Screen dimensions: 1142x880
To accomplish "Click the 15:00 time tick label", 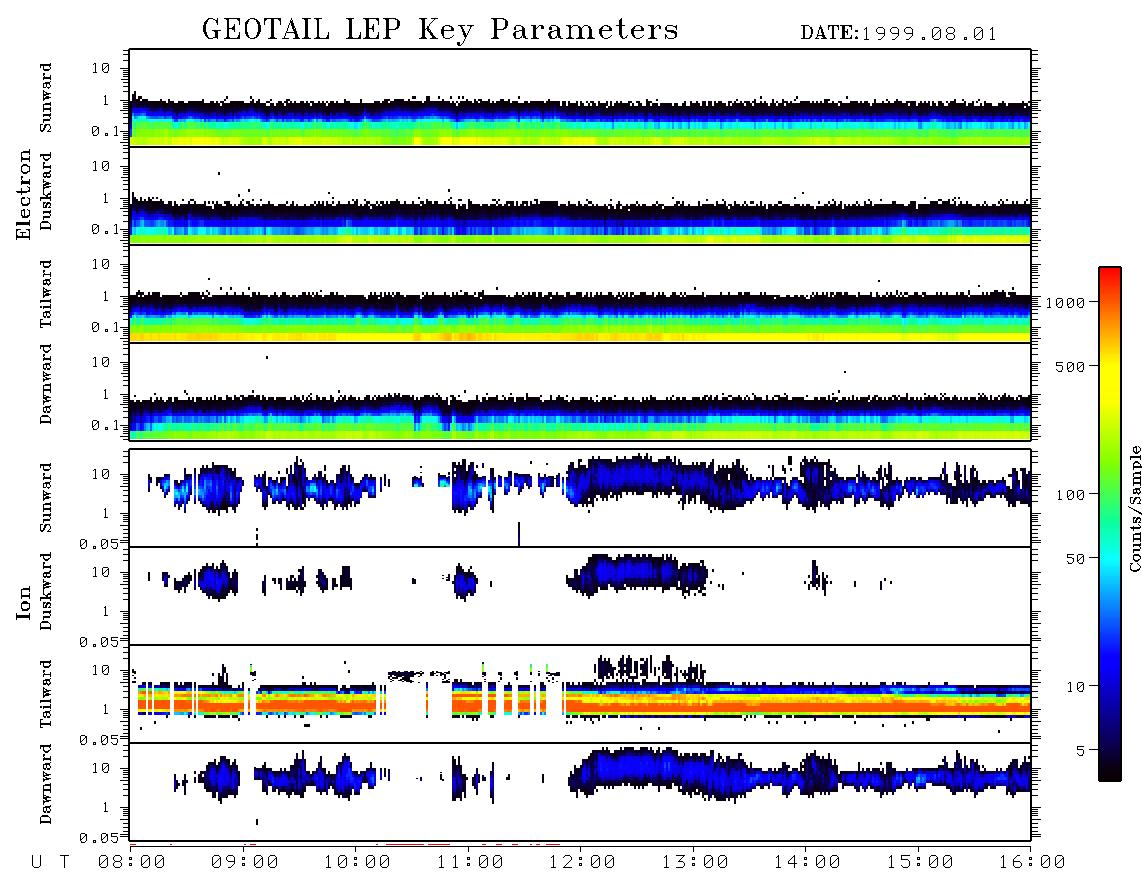I will pos(920,862).
